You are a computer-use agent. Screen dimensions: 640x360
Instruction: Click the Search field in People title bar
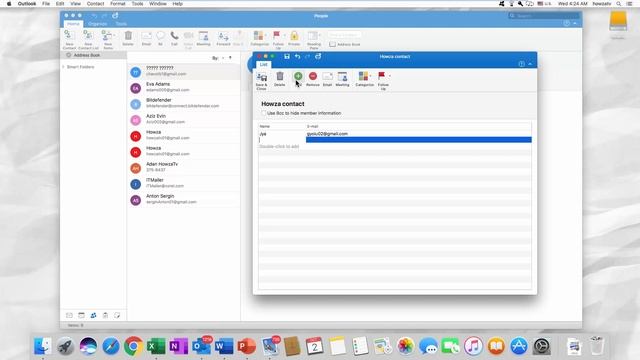544,16
